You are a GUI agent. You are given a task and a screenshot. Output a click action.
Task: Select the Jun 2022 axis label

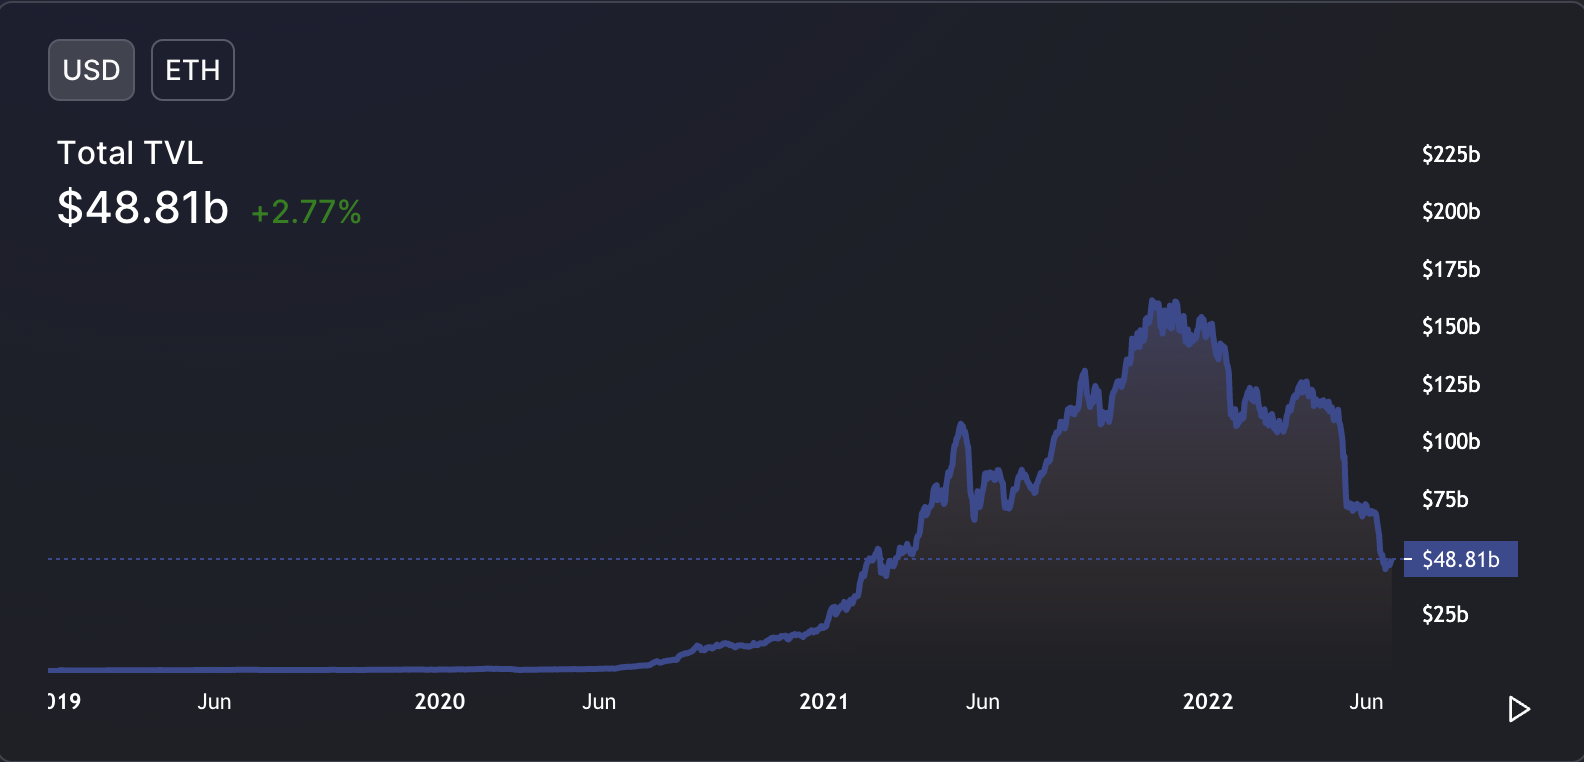[1366, 701]
